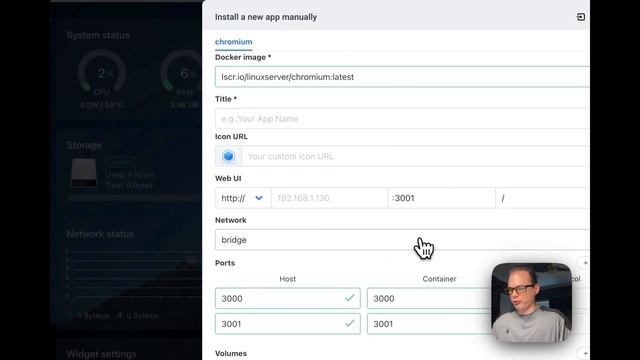Edit host port 3001 field

[288, 324]
